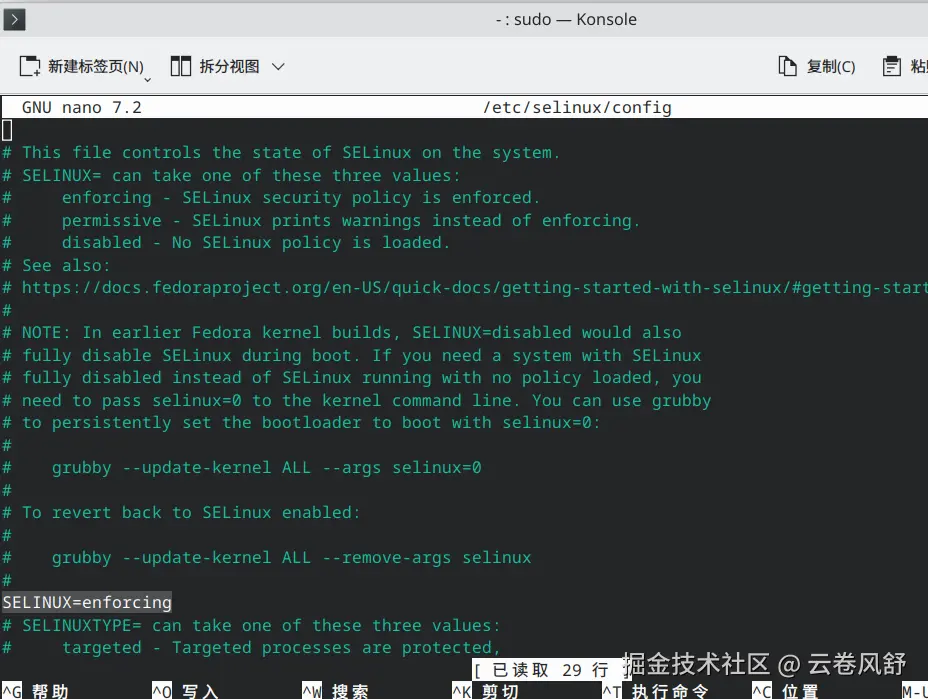Viewport: 928px width, 699px height.
Task: Click the /etc/selinux/config file title
Action: pyautogui.click(x=577, y=108)
